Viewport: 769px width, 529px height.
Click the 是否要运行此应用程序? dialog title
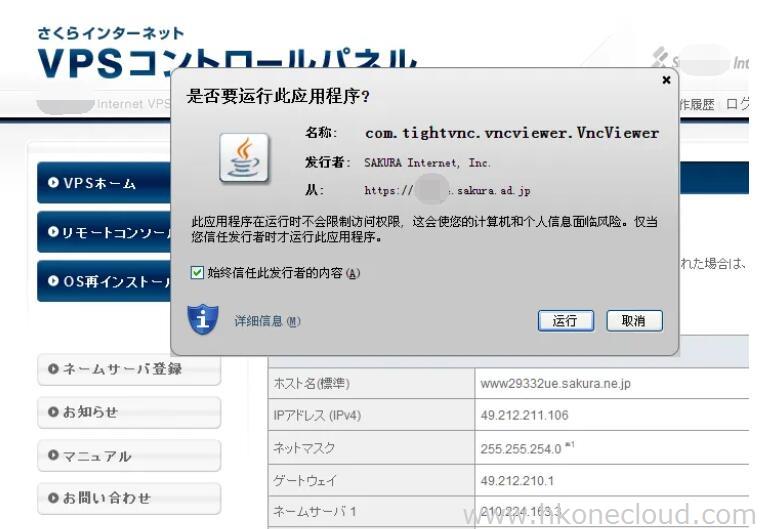278,96
